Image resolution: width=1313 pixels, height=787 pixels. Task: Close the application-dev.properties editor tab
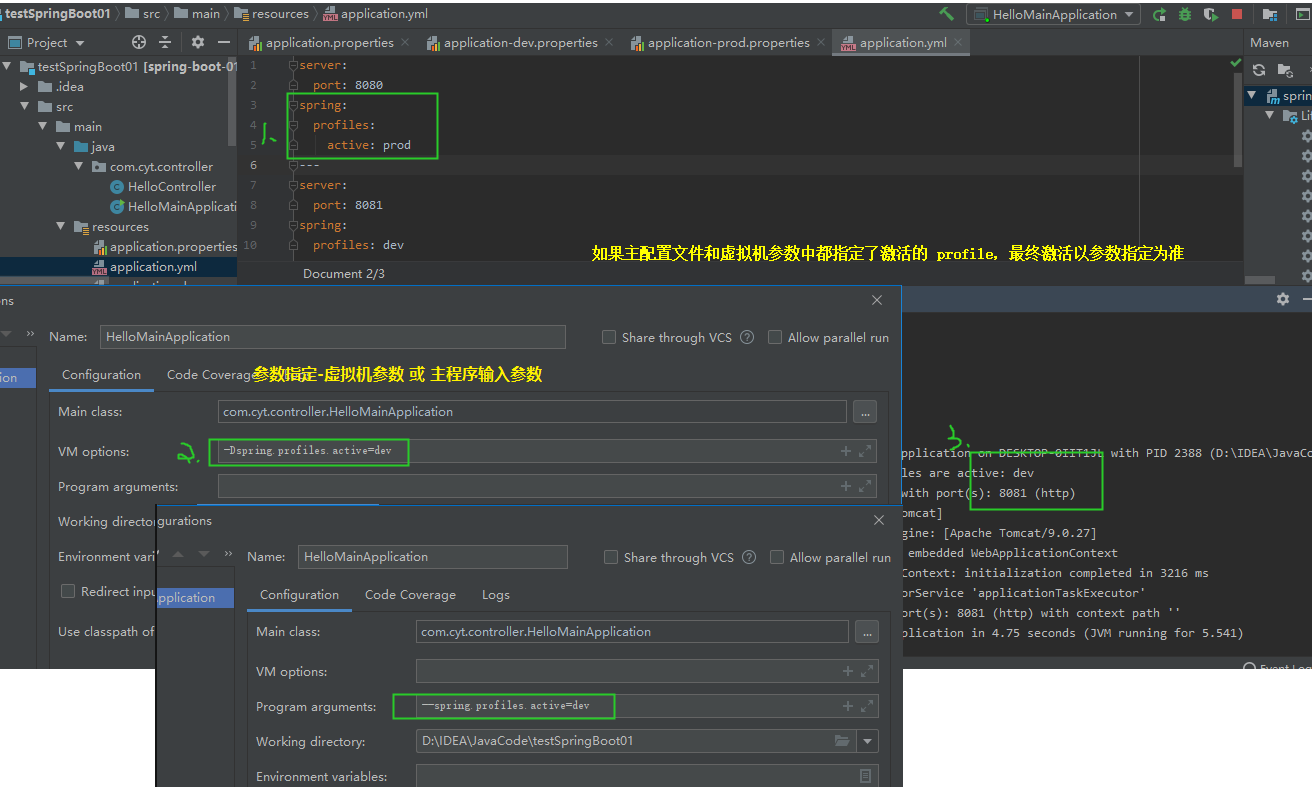coord(609,42)
